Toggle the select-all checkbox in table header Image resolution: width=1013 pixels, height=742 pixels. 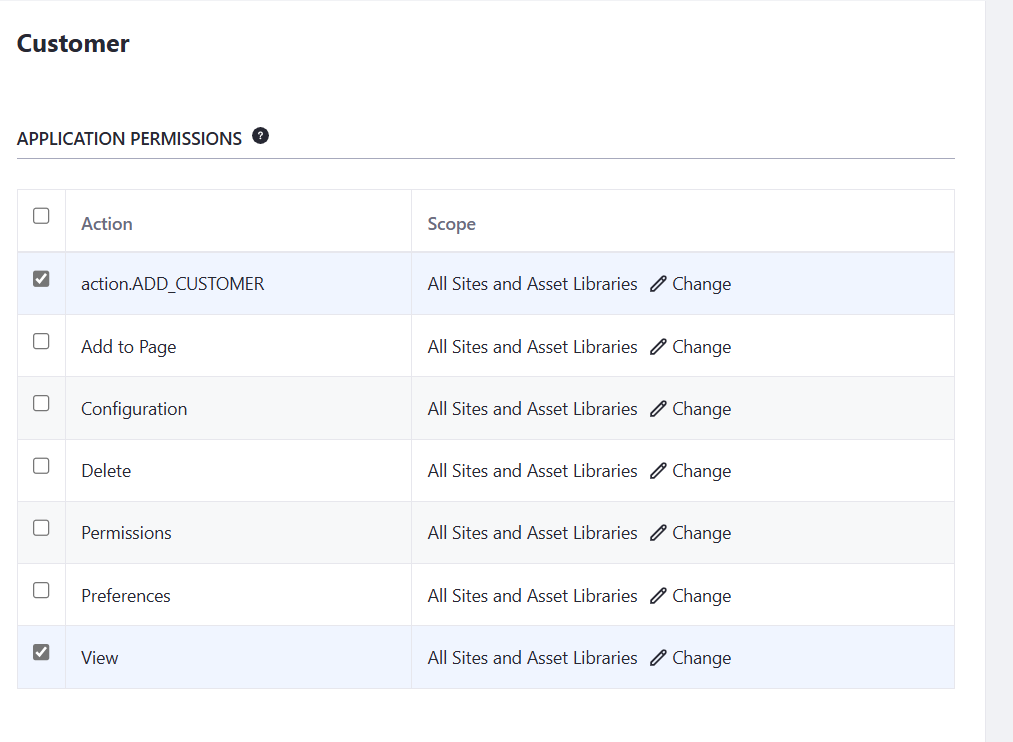(41, 216)
